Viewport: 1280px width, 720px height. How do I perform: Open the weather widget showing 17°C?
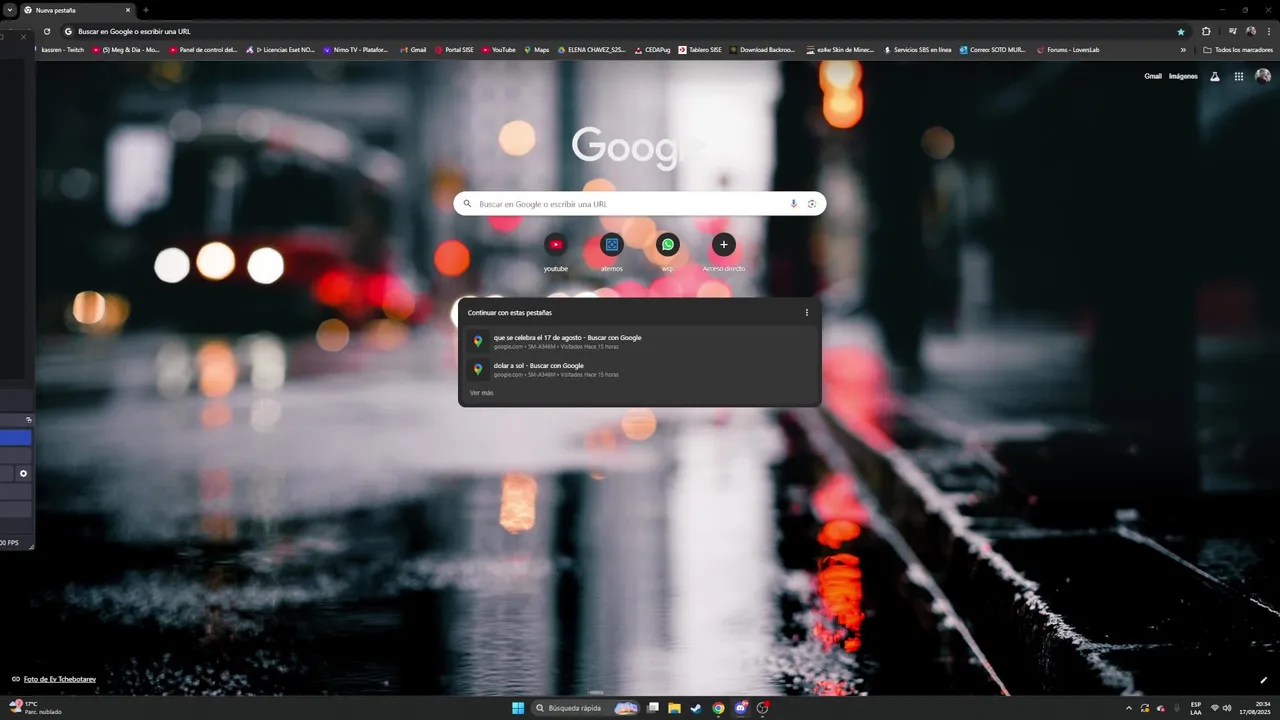(36, 708)
